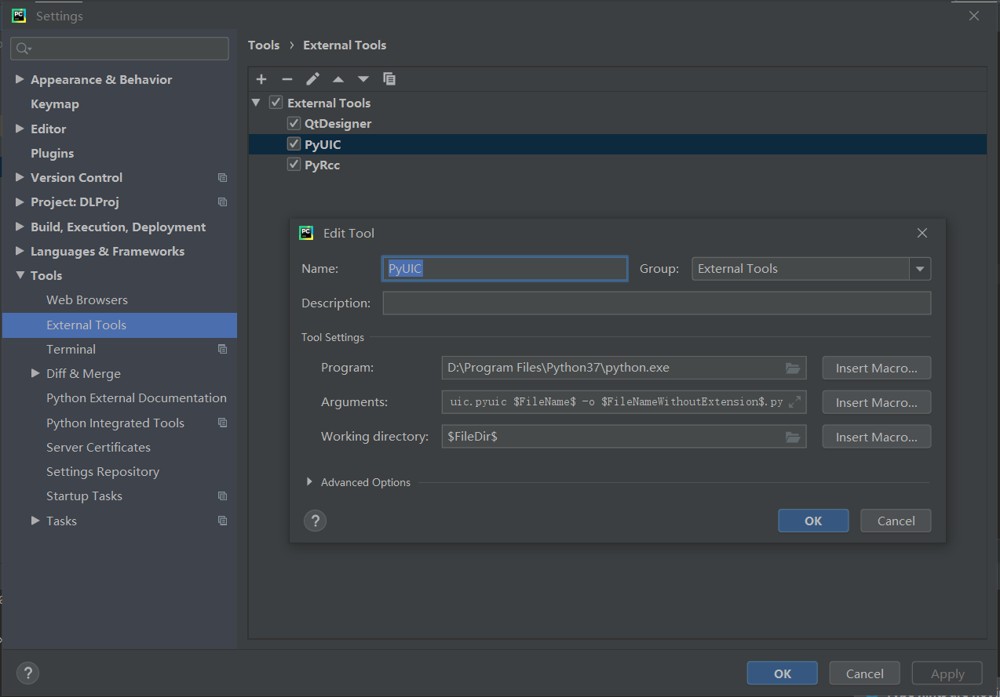This screenshot has height=697, width=1000.
Task: Move tool down with down arrow icon
Action: (x=363, y=79)
